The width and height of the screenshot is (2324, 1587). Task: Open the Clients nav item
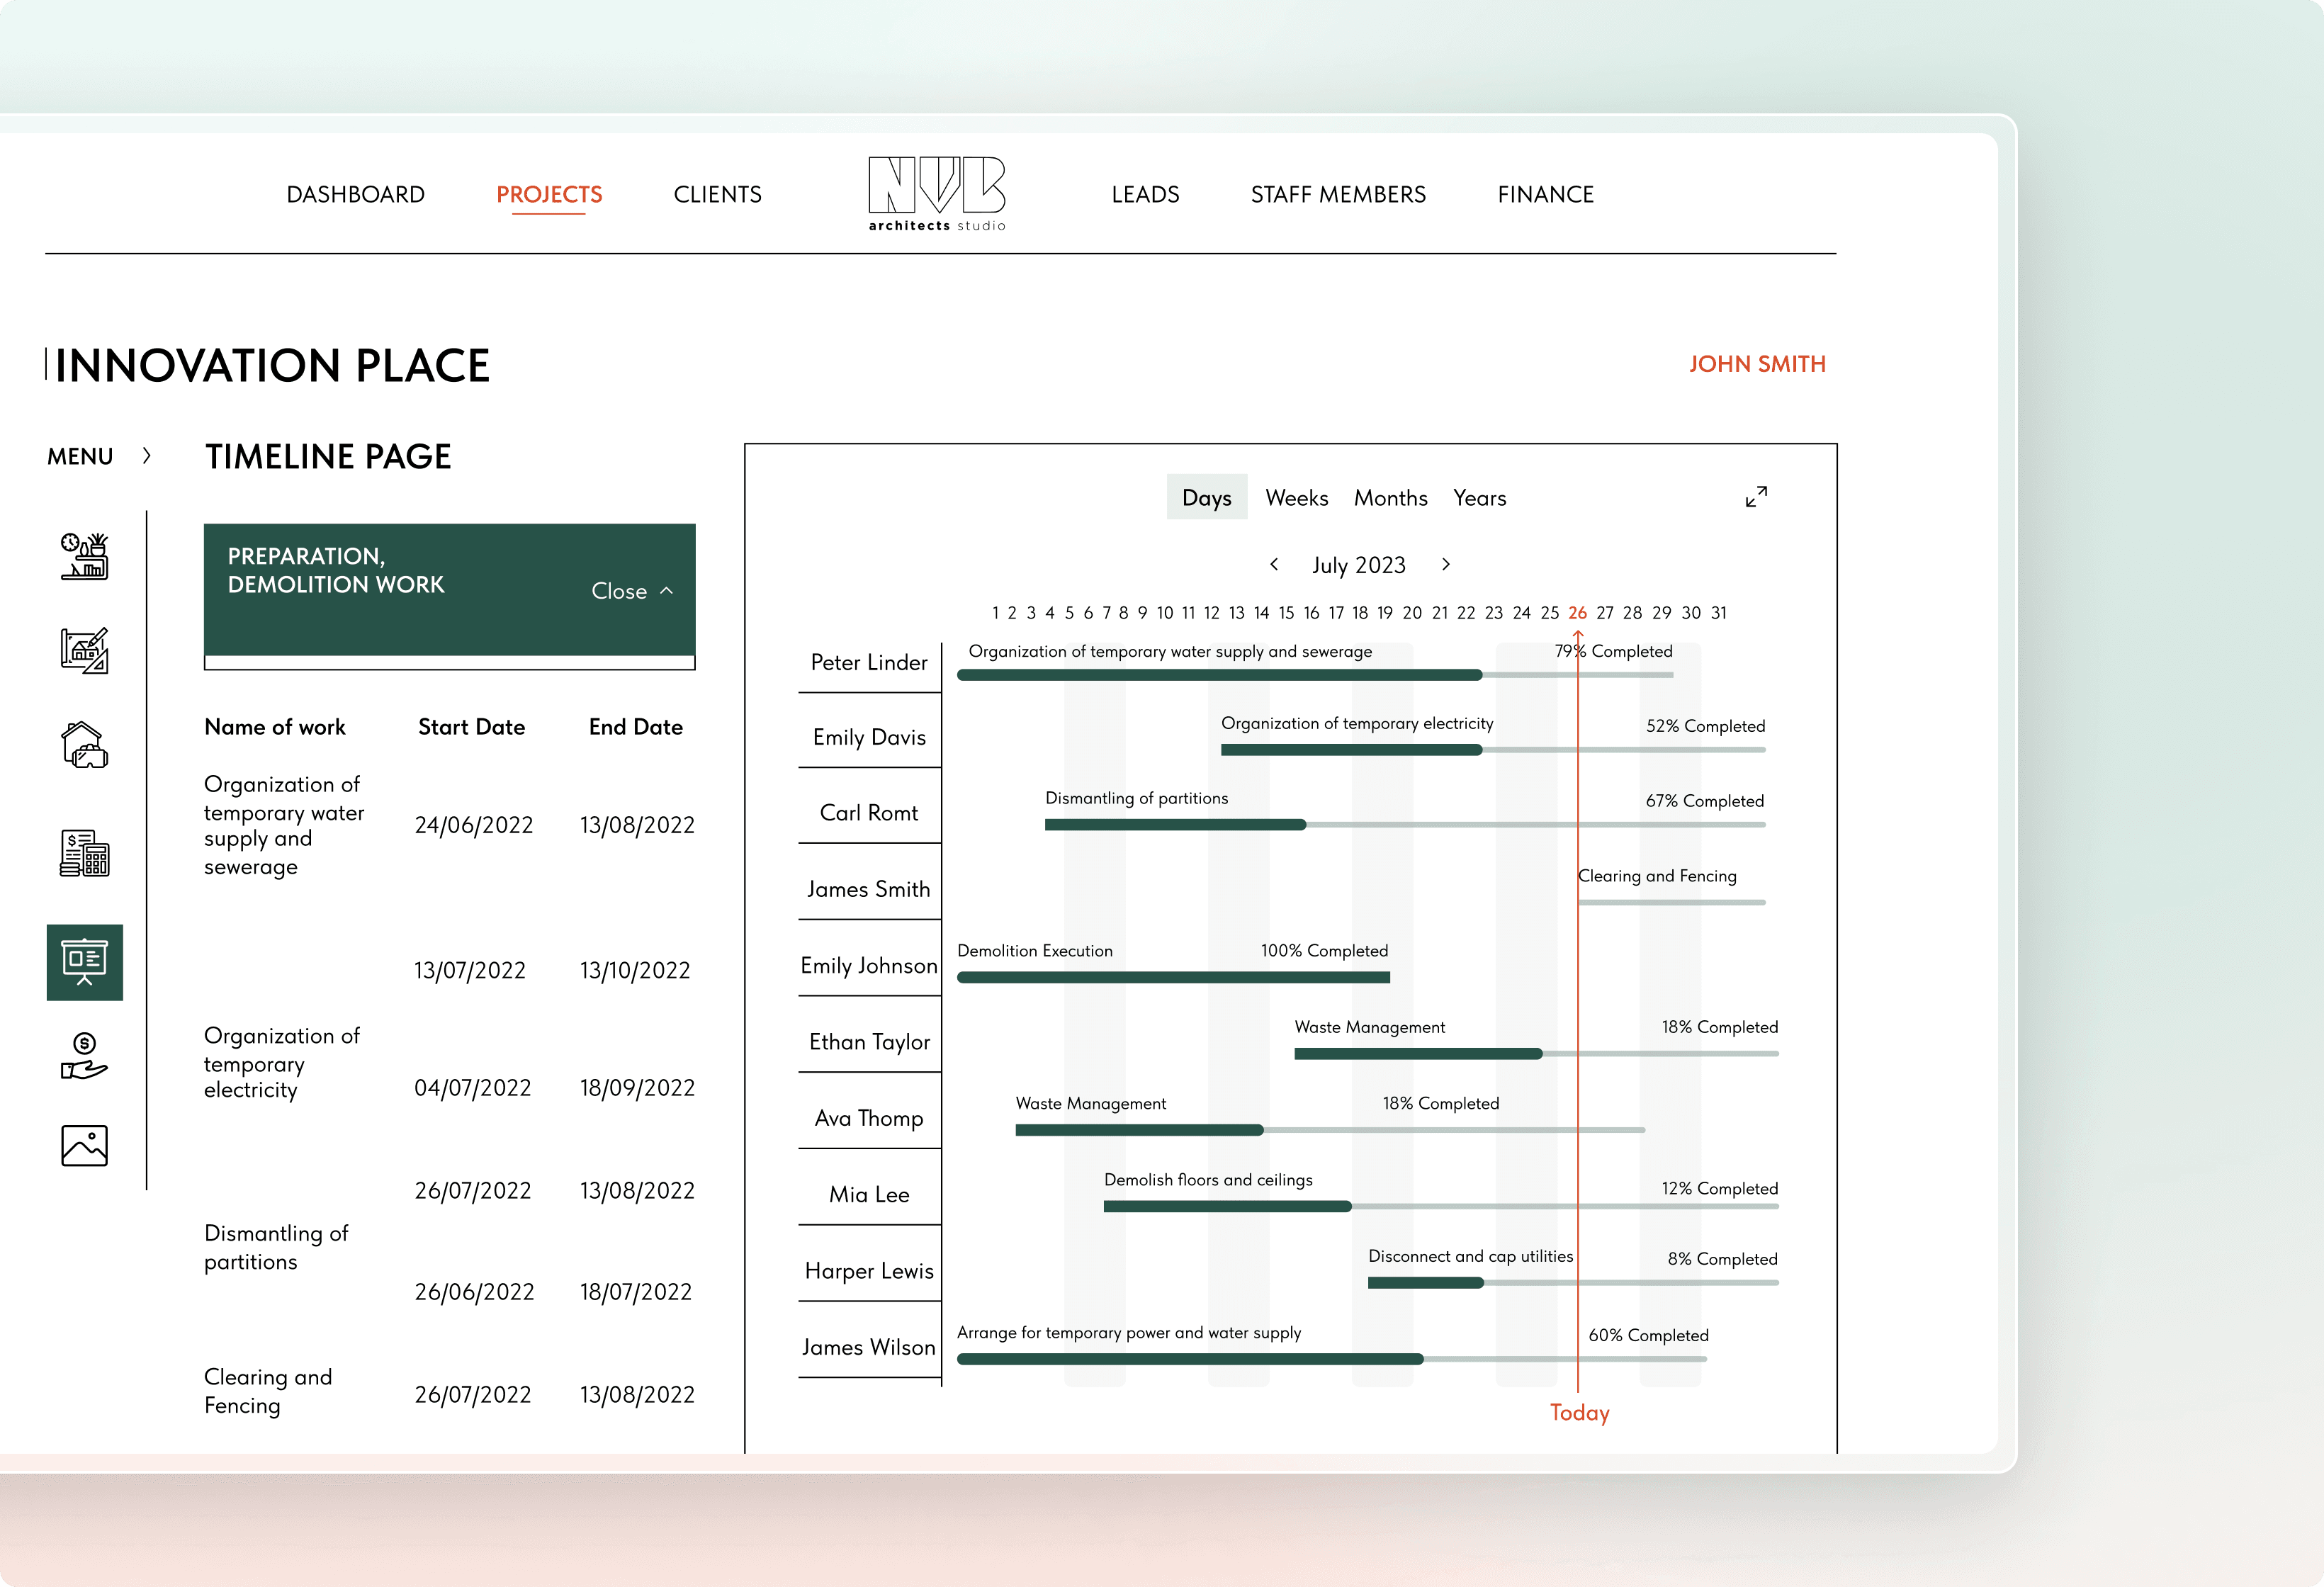pyautogui.click(x=717, y=194)
